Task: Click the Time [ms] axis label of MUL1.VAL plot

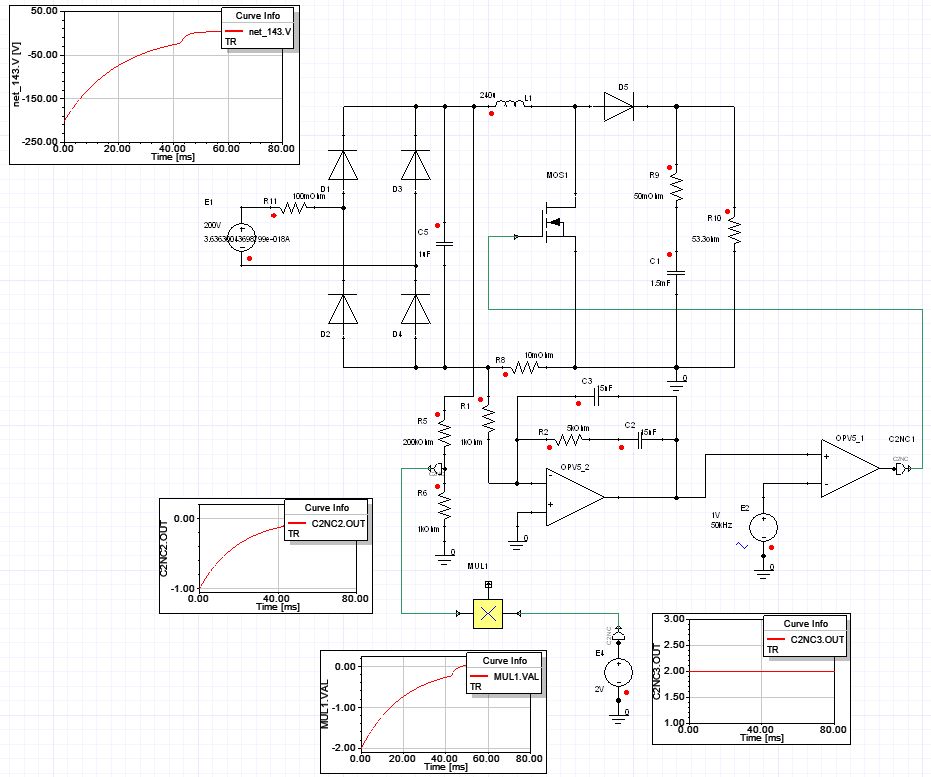Action: 446,767
